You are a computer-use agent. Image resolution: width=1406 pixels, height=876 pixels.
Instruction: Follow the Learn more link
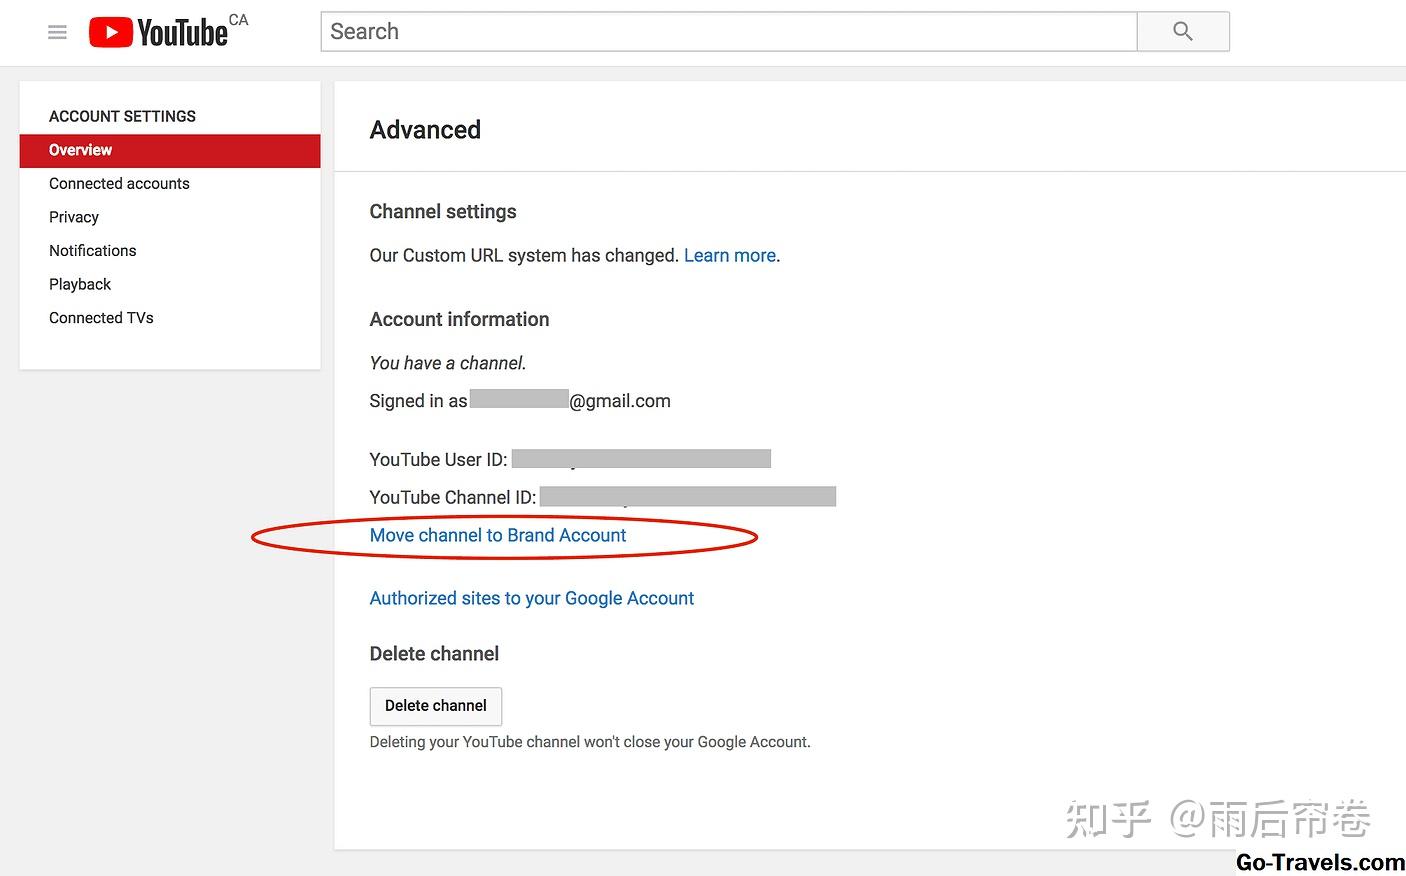[730, 256]
